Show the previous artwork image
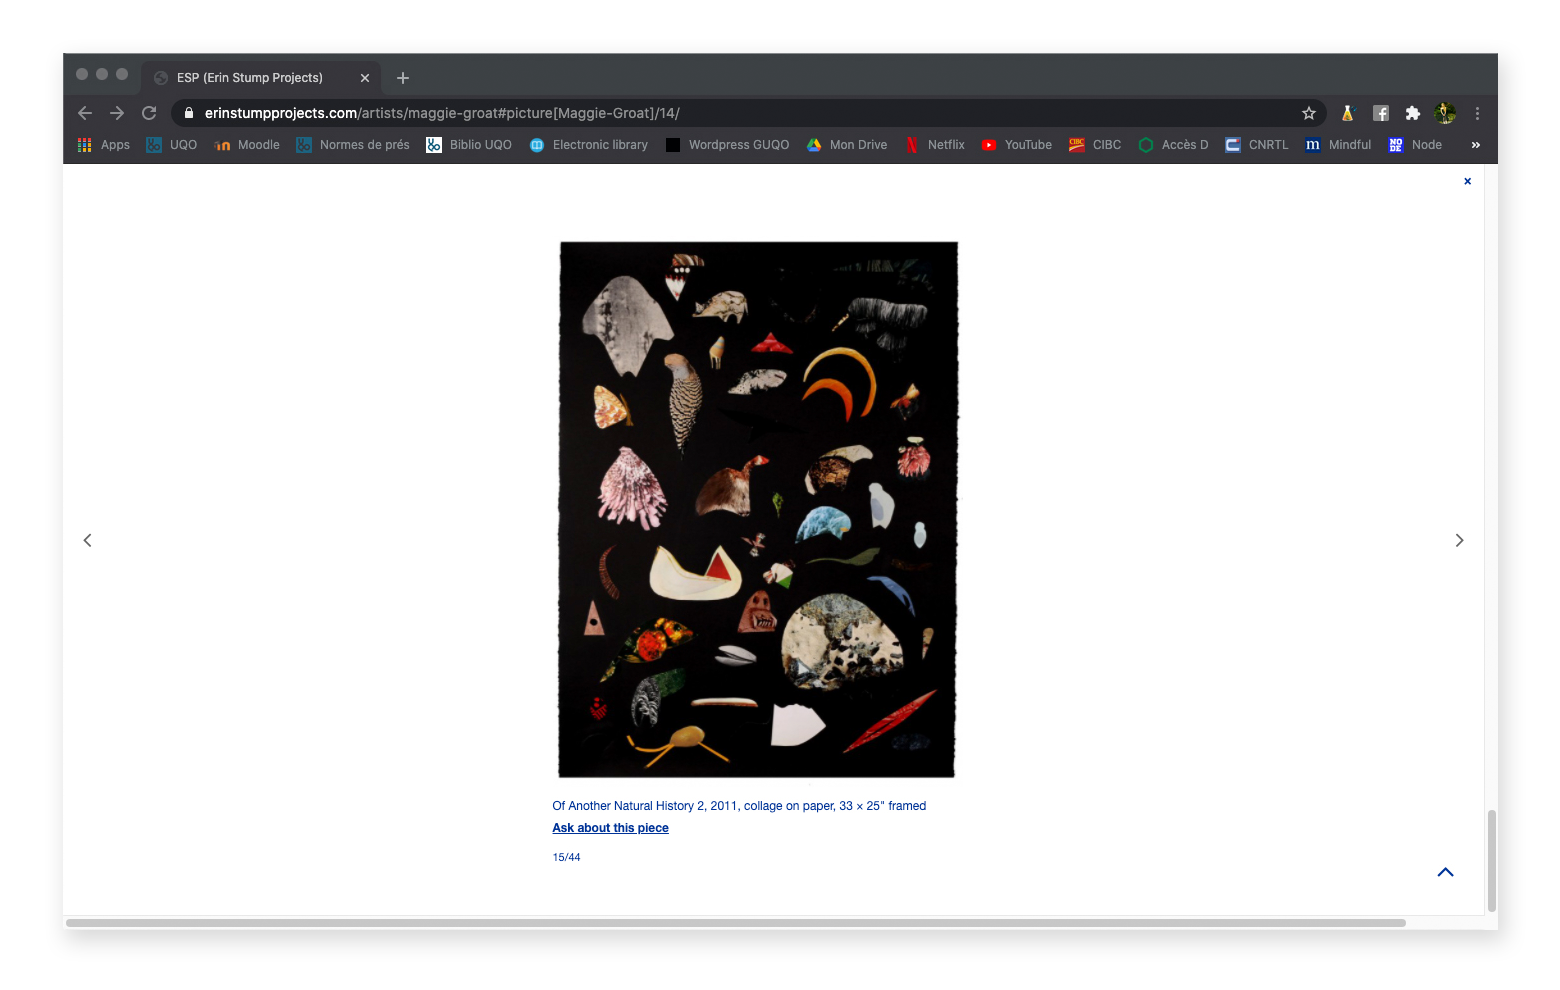 click(x=88, y=540)
